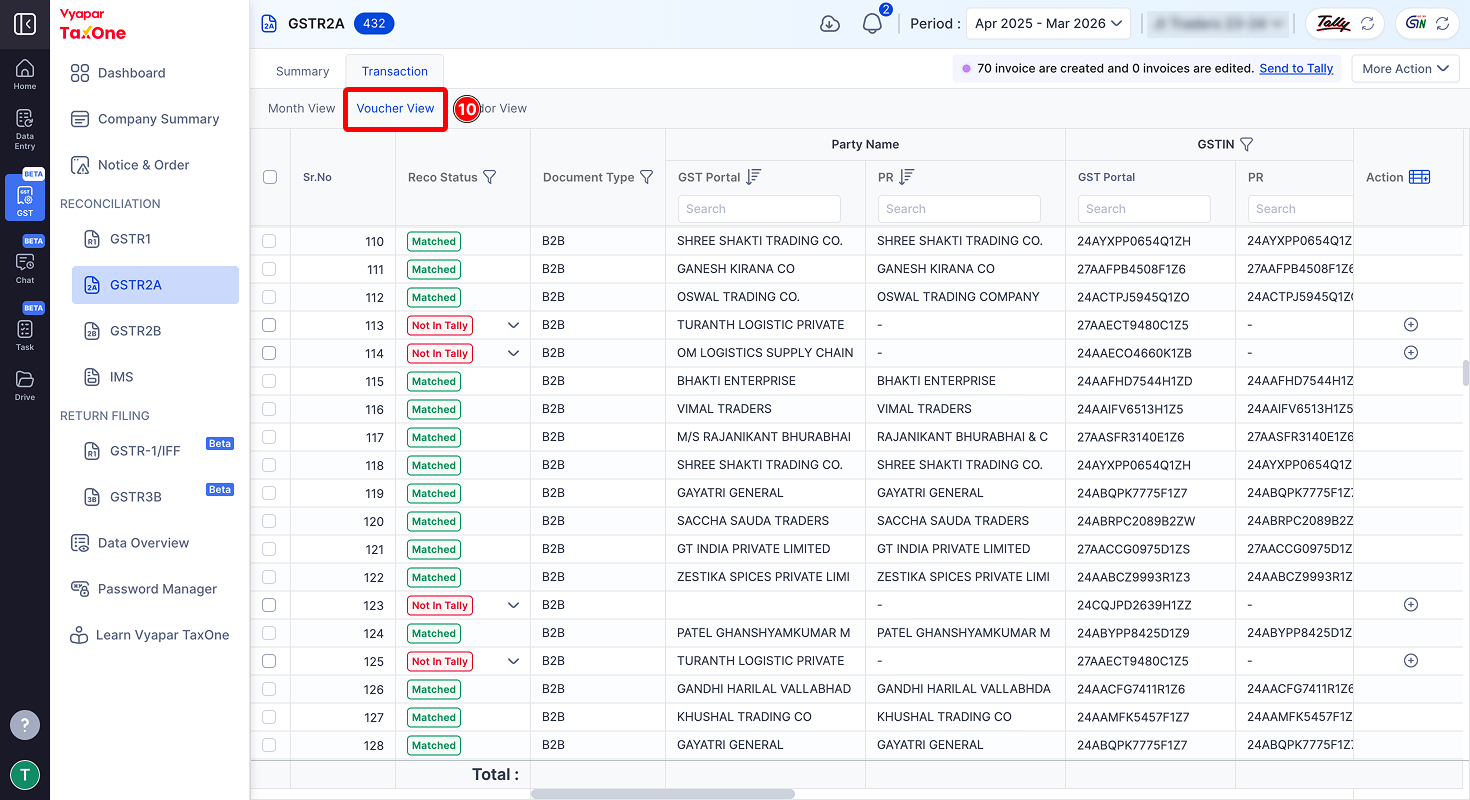Screen dimensions: 1470x800
Task: Click the cloud download icon
Action: pyautogui.click(x=830, y=24)
